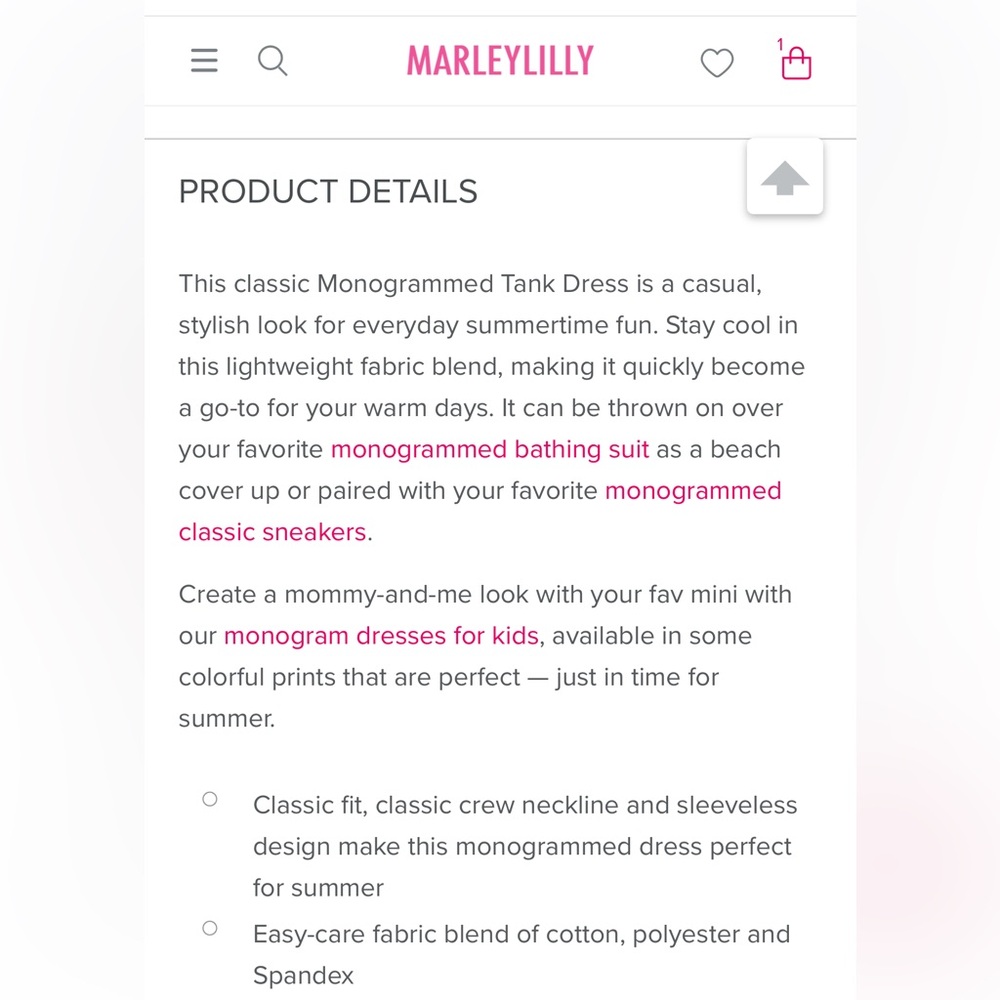Follow the monogrammed bathing suit link
Viewport: 1000px width, 1000px height.
(x=490, y=450)
